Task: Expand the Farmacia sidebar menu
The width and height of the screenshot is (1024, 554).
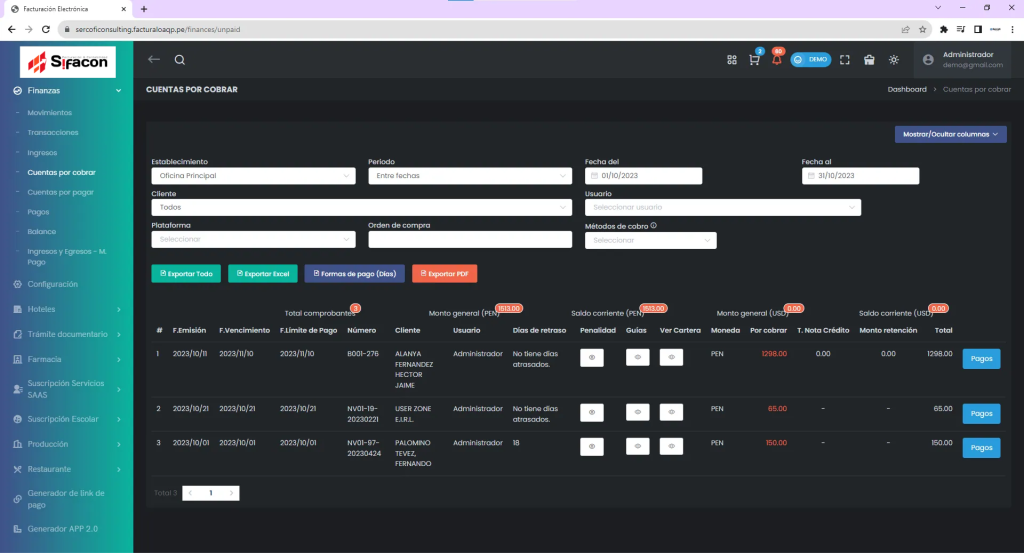Action: click(66, 358)
